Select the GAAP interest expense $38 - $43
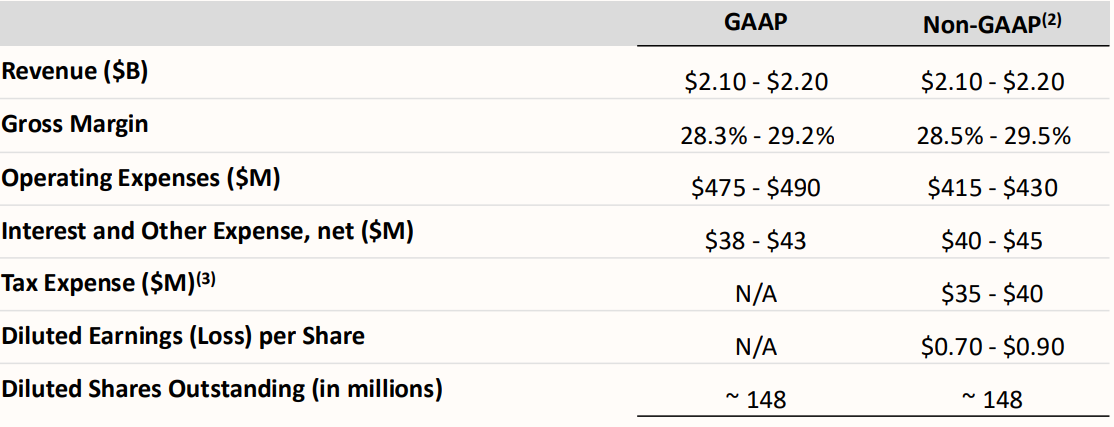This screenshot has height=427, width=1114. click(756, 241)
